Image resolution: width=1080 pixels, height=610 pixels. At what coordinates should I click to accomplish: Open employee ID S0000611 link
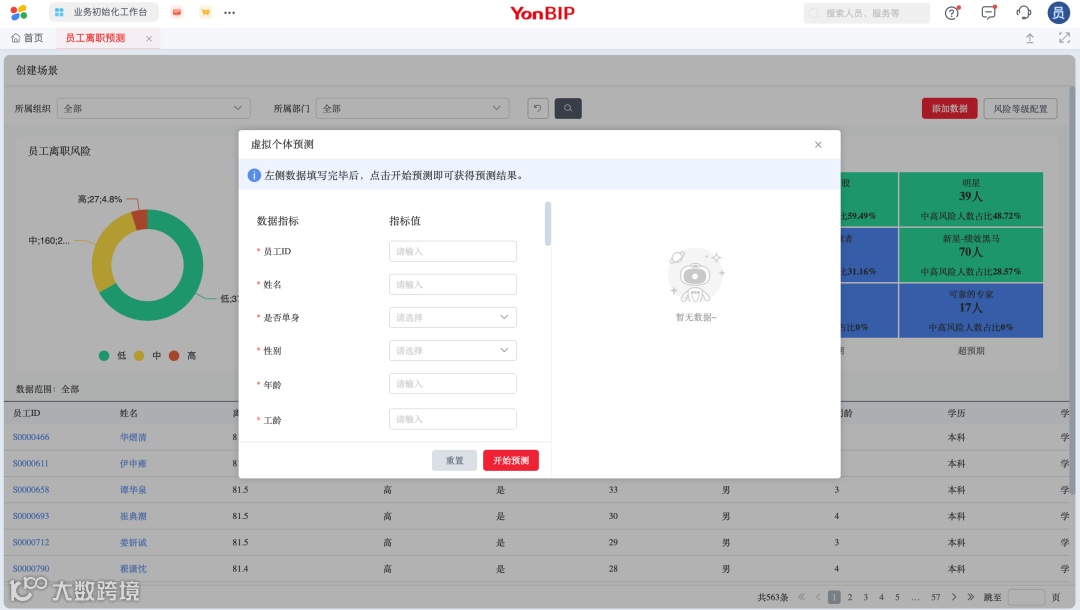(x=30, y=463)
